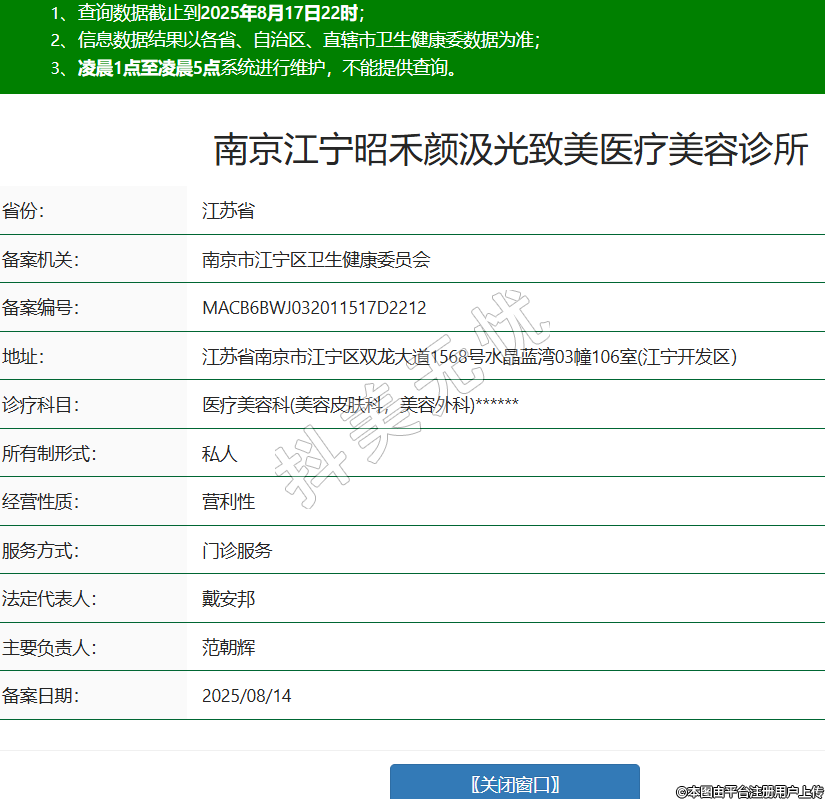
Task: Click the legal representative name 戴安邦
Action: [x=228, y=599]
